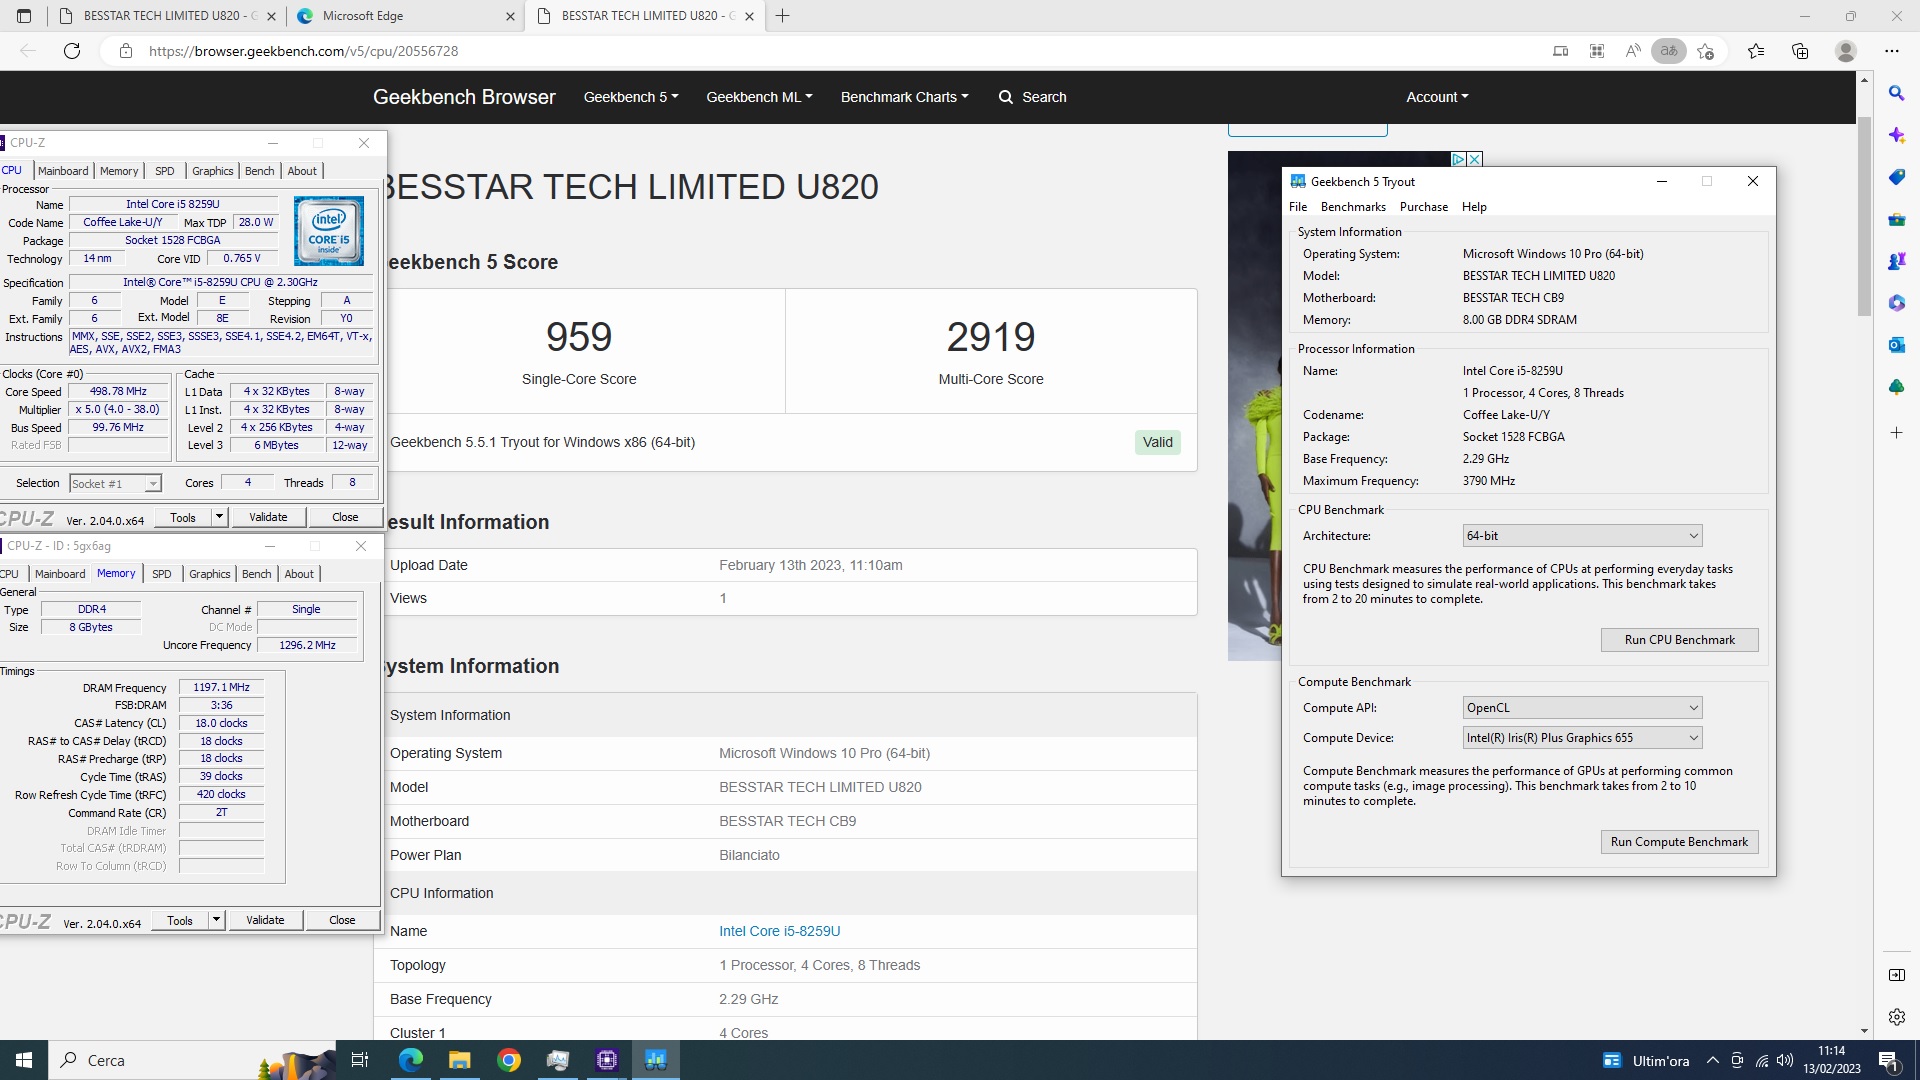Open a new browser tab
This screenshot has height=1080, width=1920.
783,16
